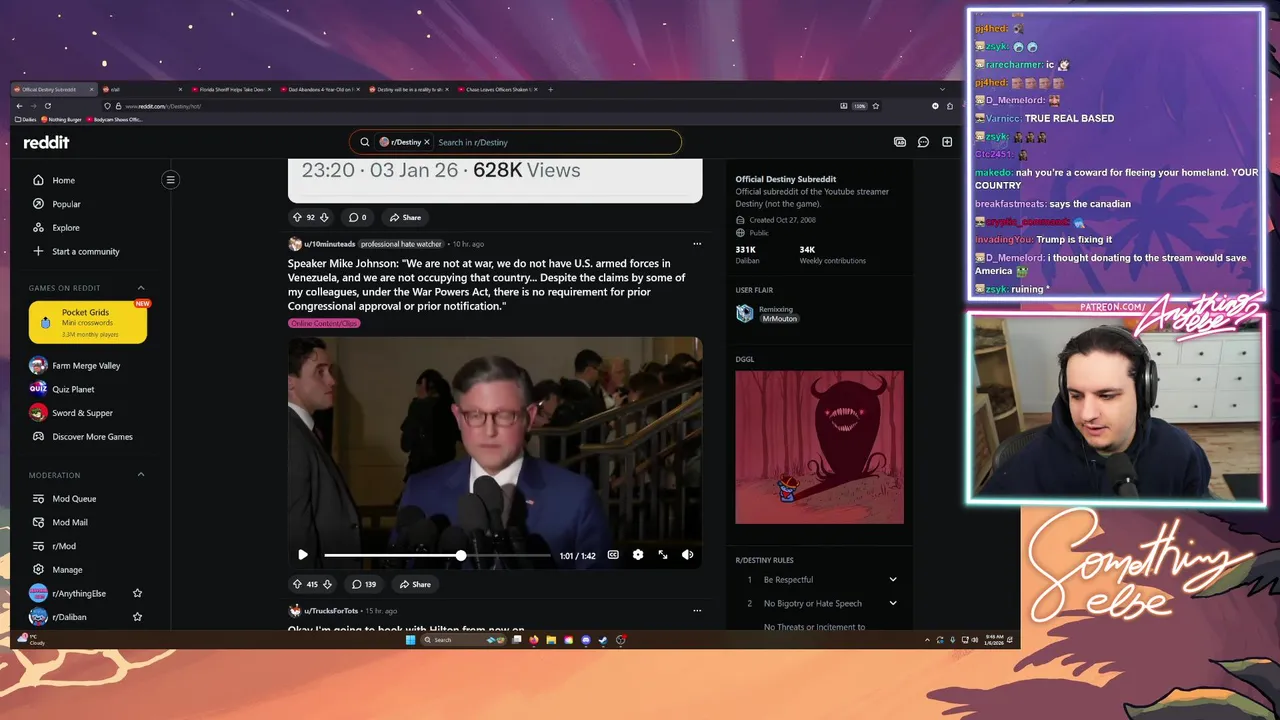Open the 139 comments on the post
The height and width of the screenshot is (720, 1280).
364,584
